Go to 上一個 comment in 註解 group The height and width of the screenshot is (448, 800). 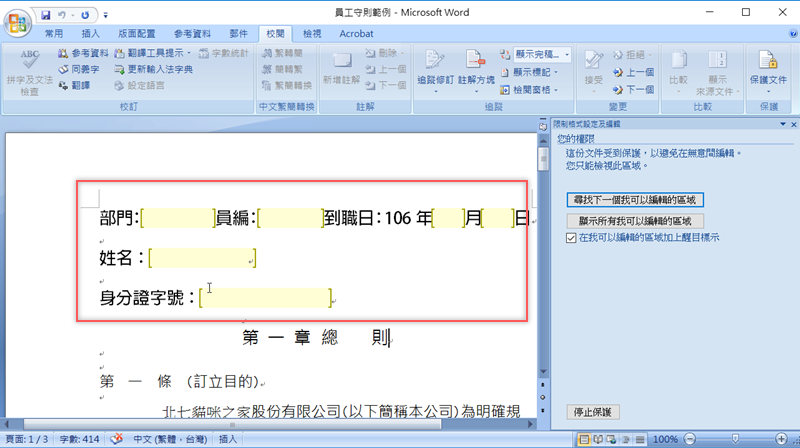[x=386, y=69]
